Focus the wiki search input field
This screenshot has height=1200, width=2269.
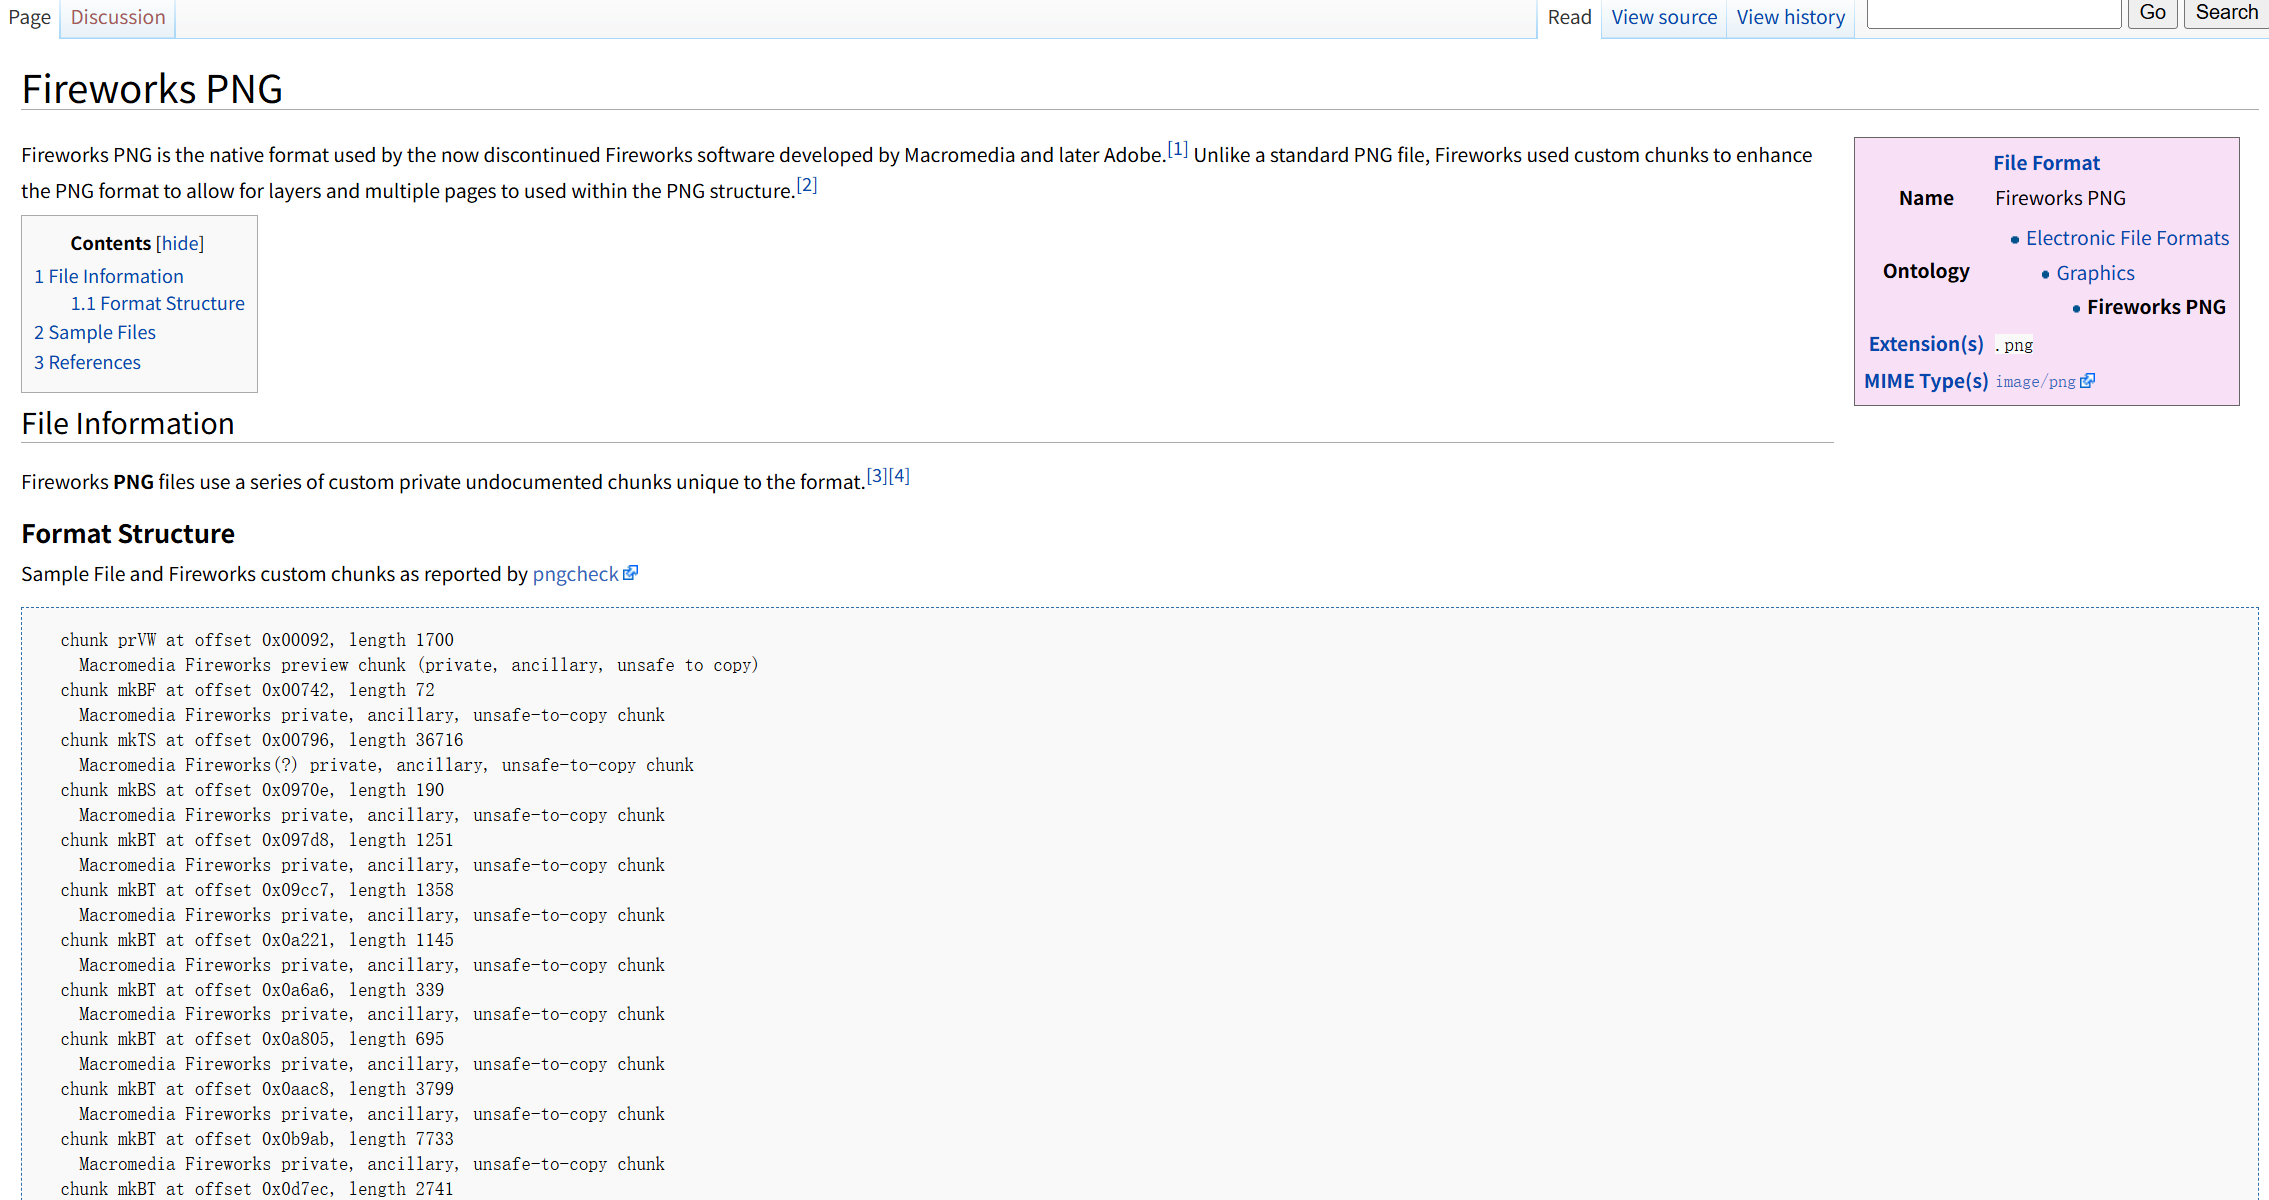pos(1993,13)
